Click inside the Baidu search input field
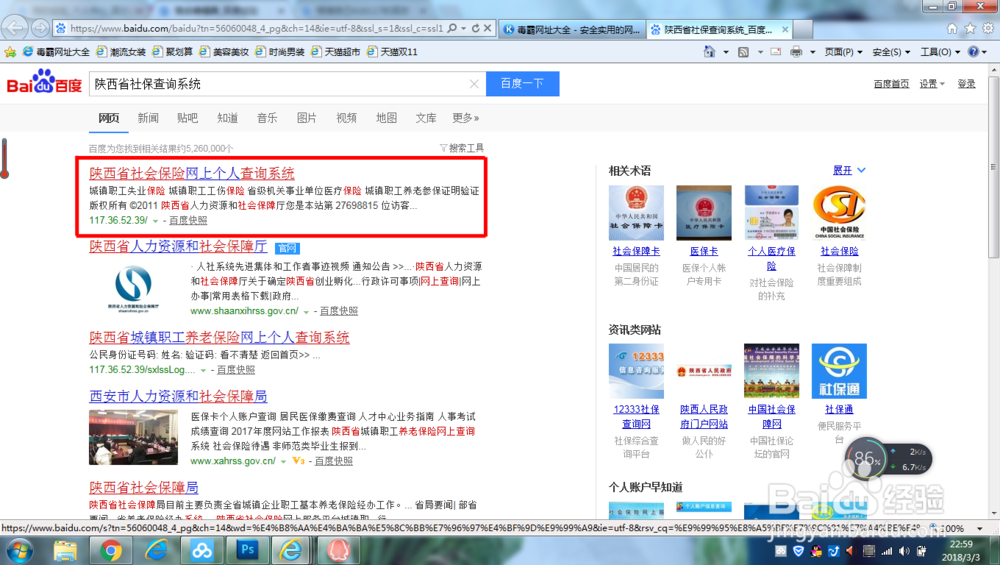 (x=281, y=84)
